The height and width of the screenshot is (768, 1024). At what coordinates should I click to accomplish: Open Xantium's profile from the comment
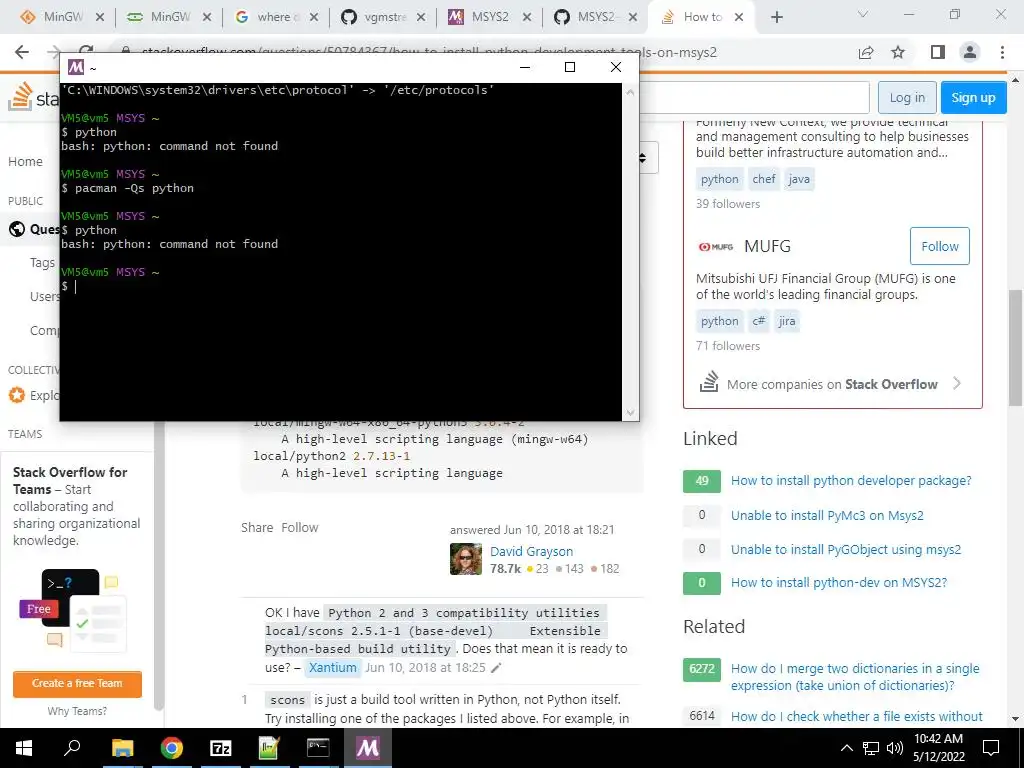[x=332, y=667]
